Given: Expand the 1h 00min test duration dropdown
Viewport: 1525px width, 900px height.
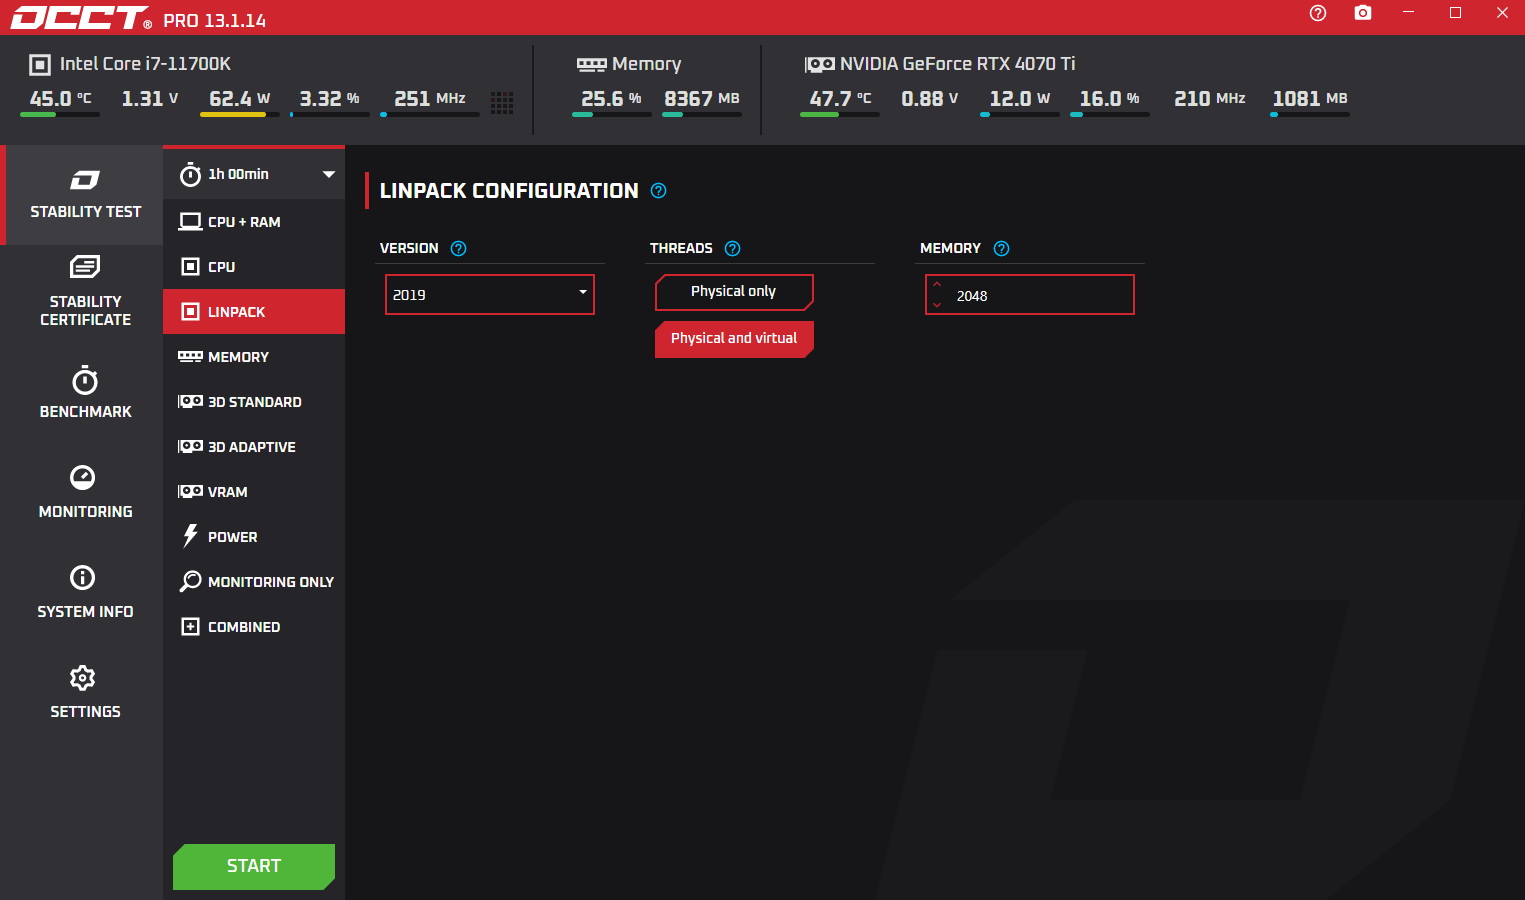Looking at the screenshot, I should tap(329, 174).
